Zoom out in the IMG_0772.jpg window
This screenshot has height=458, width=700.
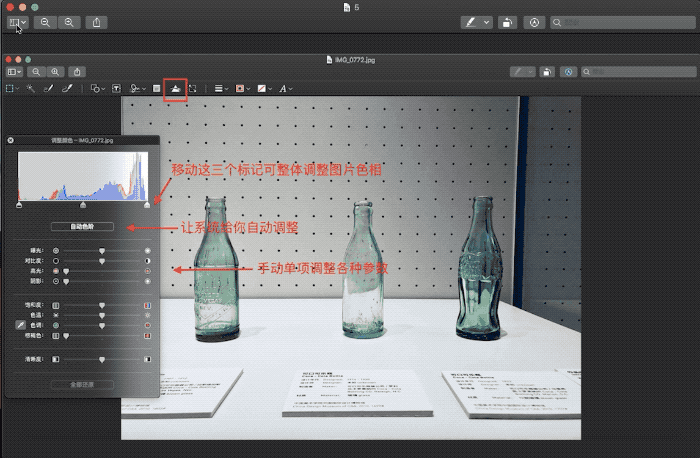click(36, 72)
